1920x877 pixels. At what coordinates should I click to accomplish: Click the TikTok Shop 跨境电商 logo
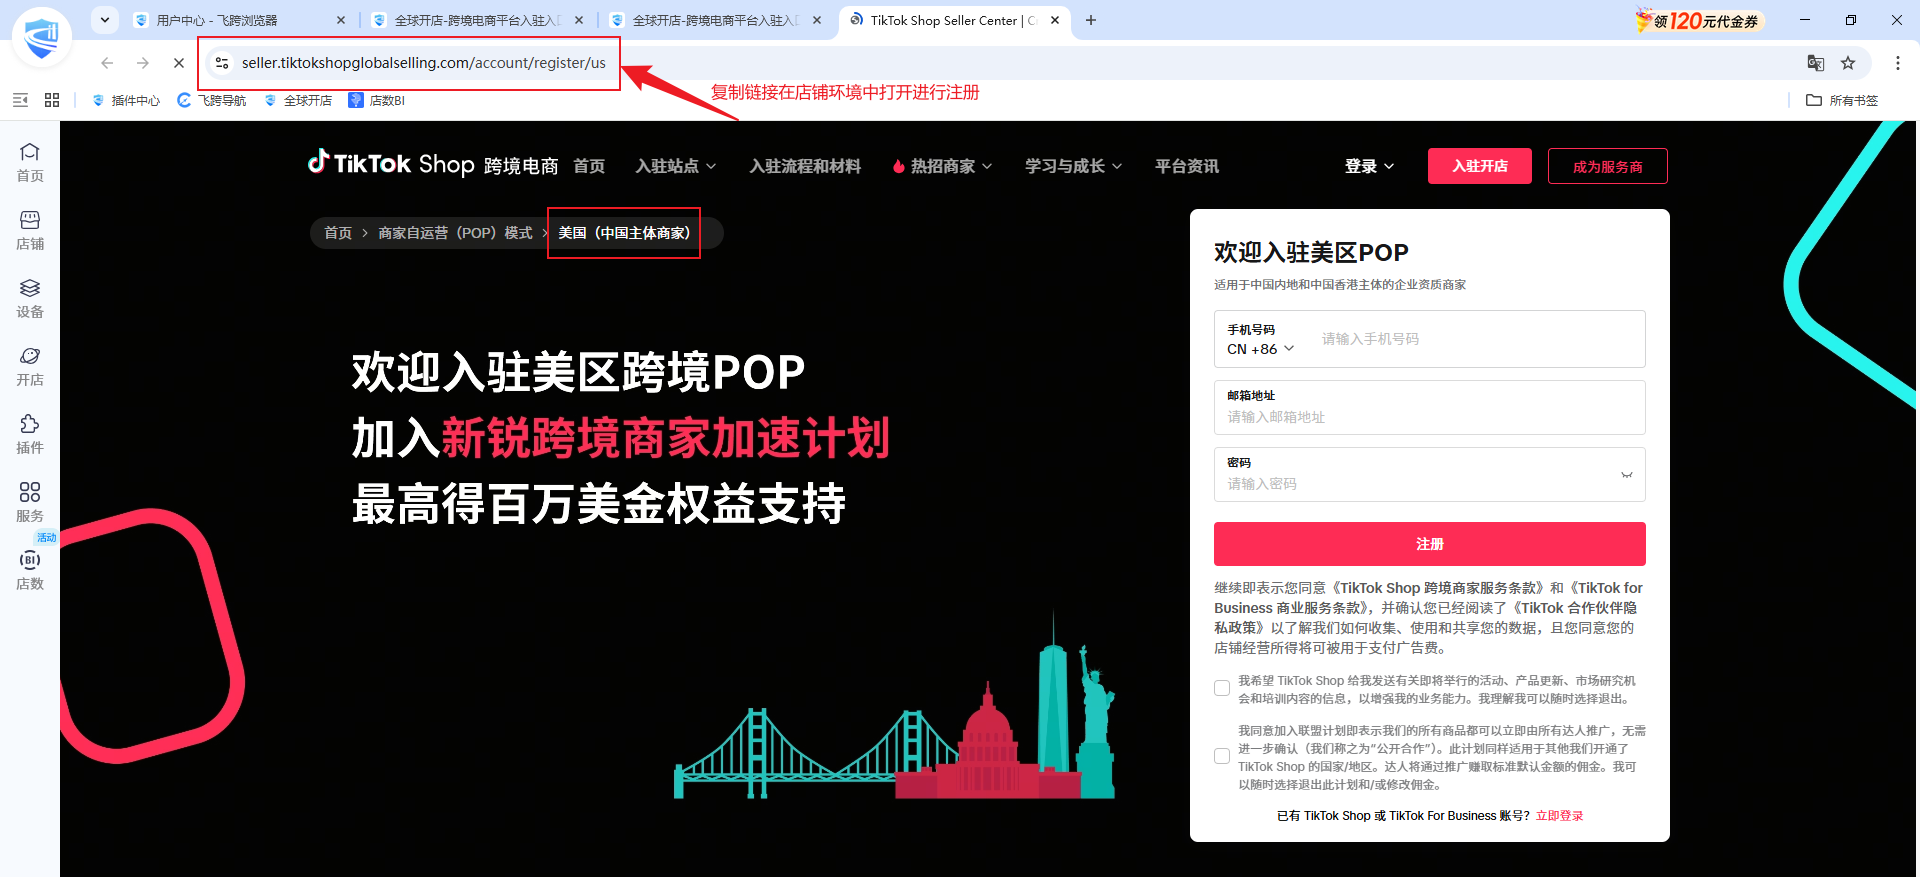click(432, 163)
